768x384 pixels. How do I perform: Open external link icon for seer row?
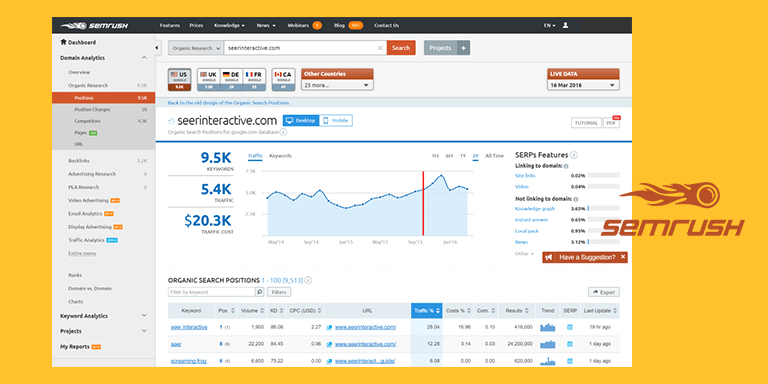[329, 344]
